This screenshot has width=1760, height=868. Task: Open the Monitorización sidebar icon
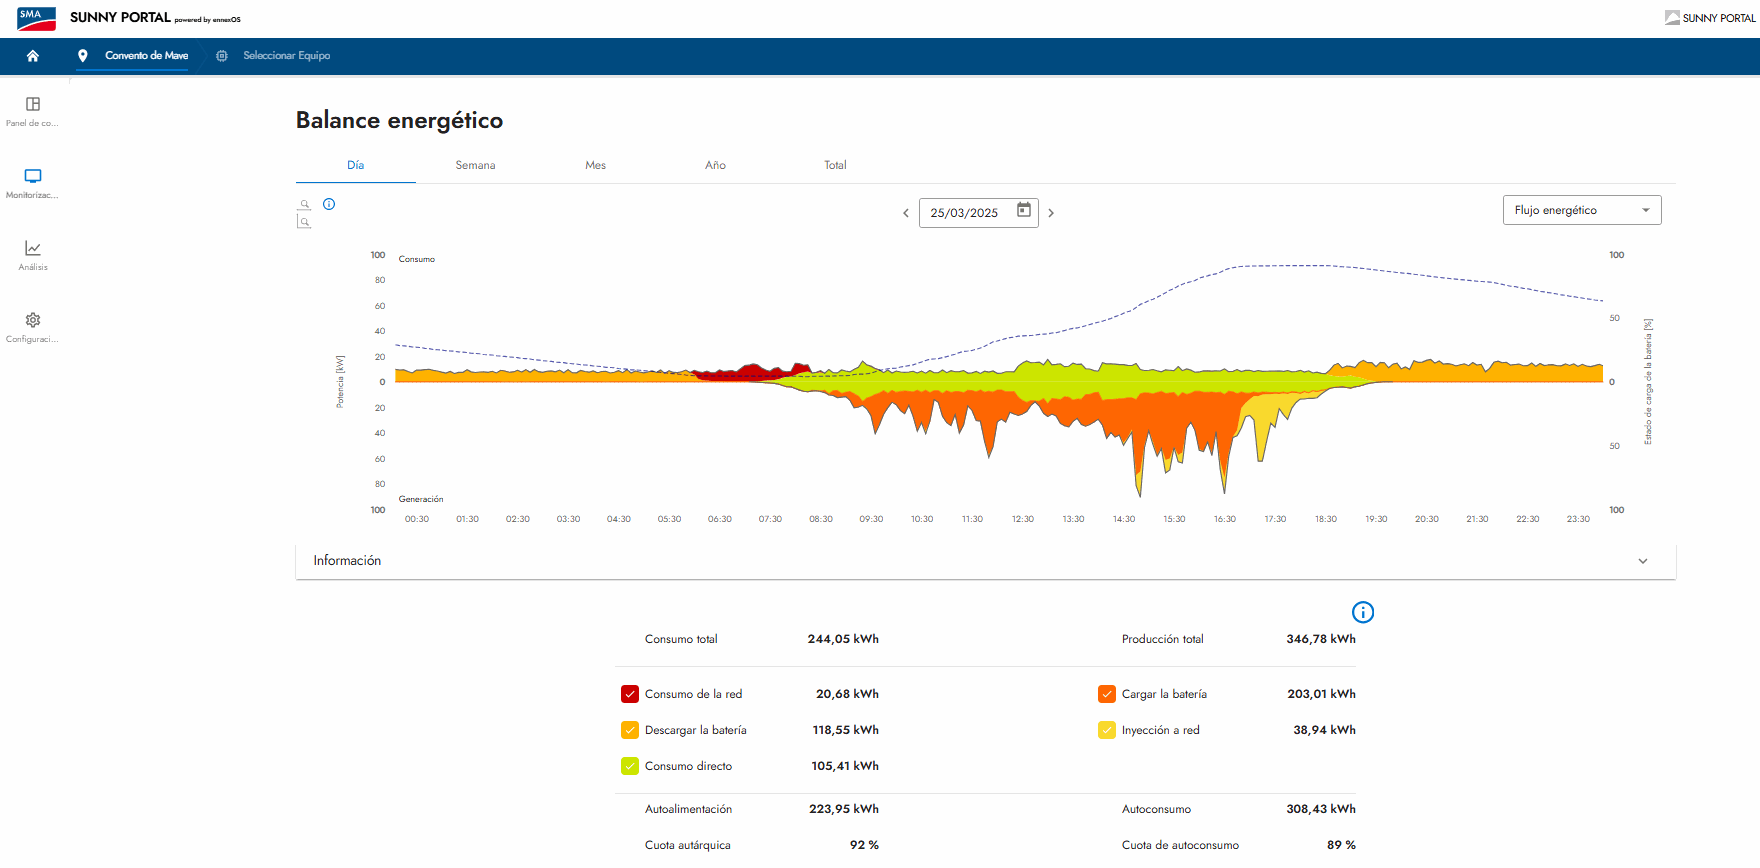(33, 177)
